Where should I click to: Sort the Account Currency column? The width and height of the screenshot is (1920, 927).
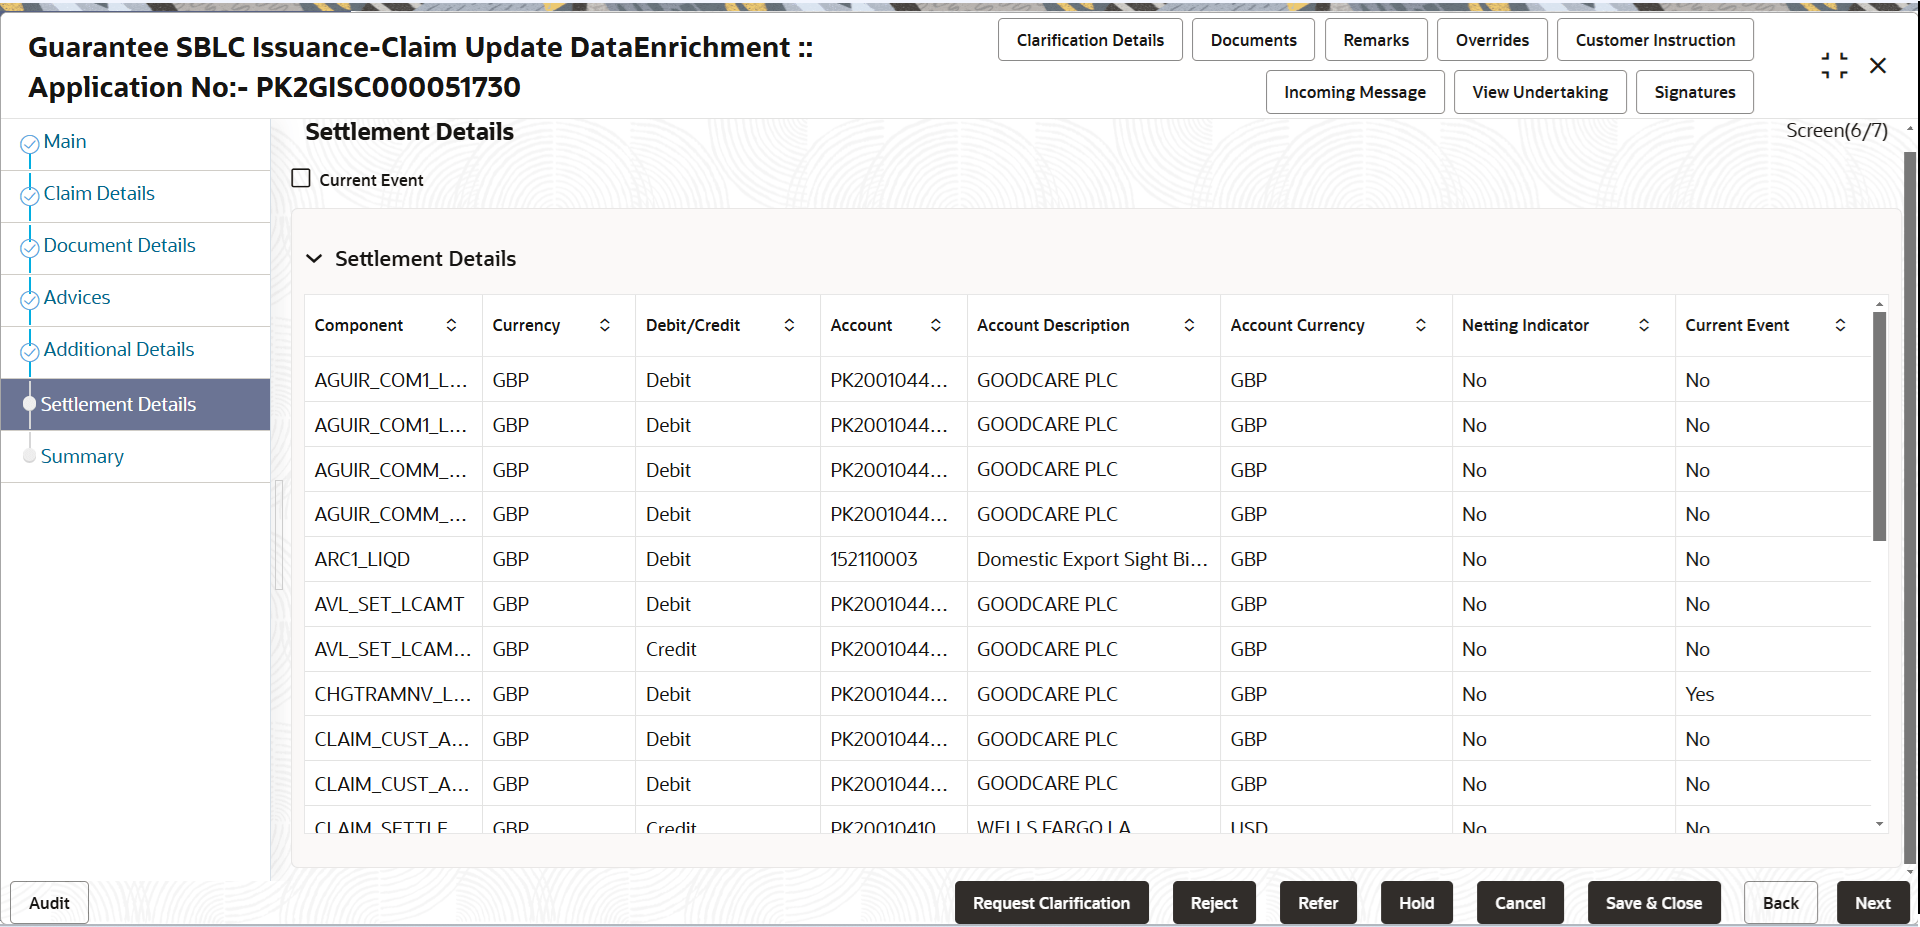point(1421,325)
